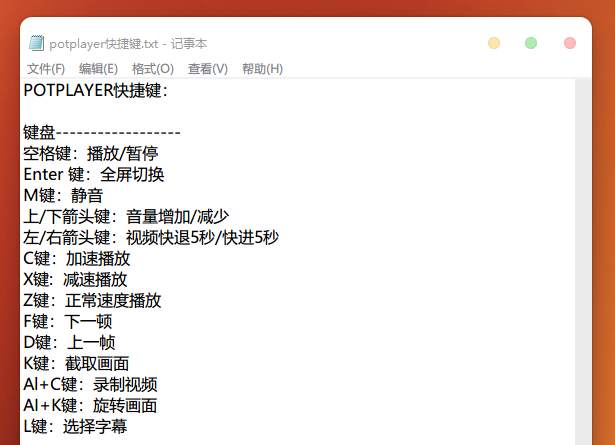The image size is (615, 445).
Task: Click the yellow minimize circle button
Action: tap(494, 43)
